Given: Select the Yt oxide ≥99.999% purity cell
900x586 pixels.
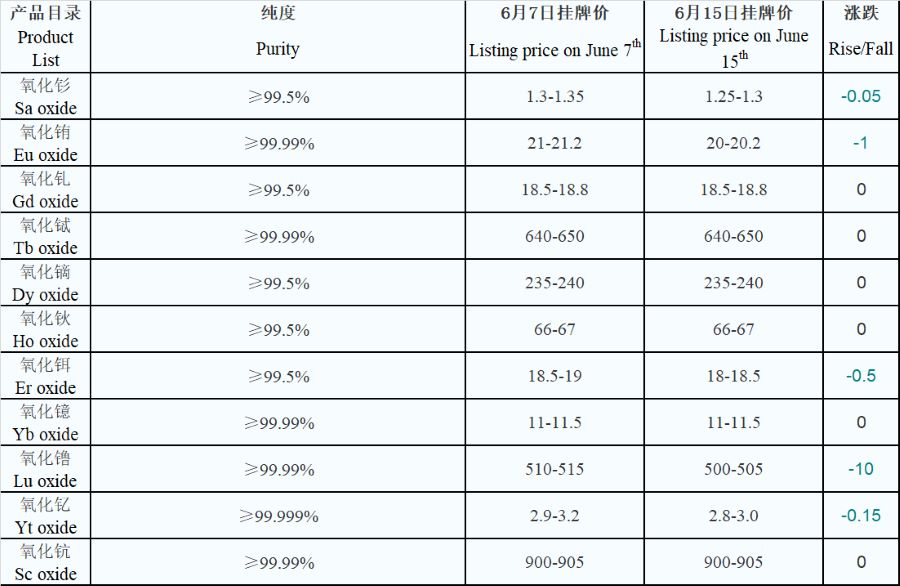Looking at the screenshot, I should (278, 515).
